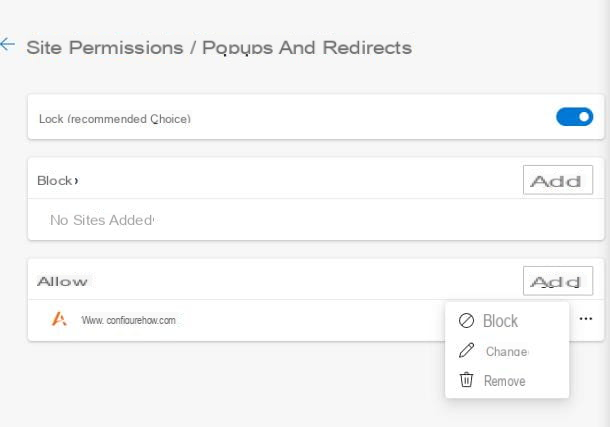Click the pencil Change icon

point(466,350)
